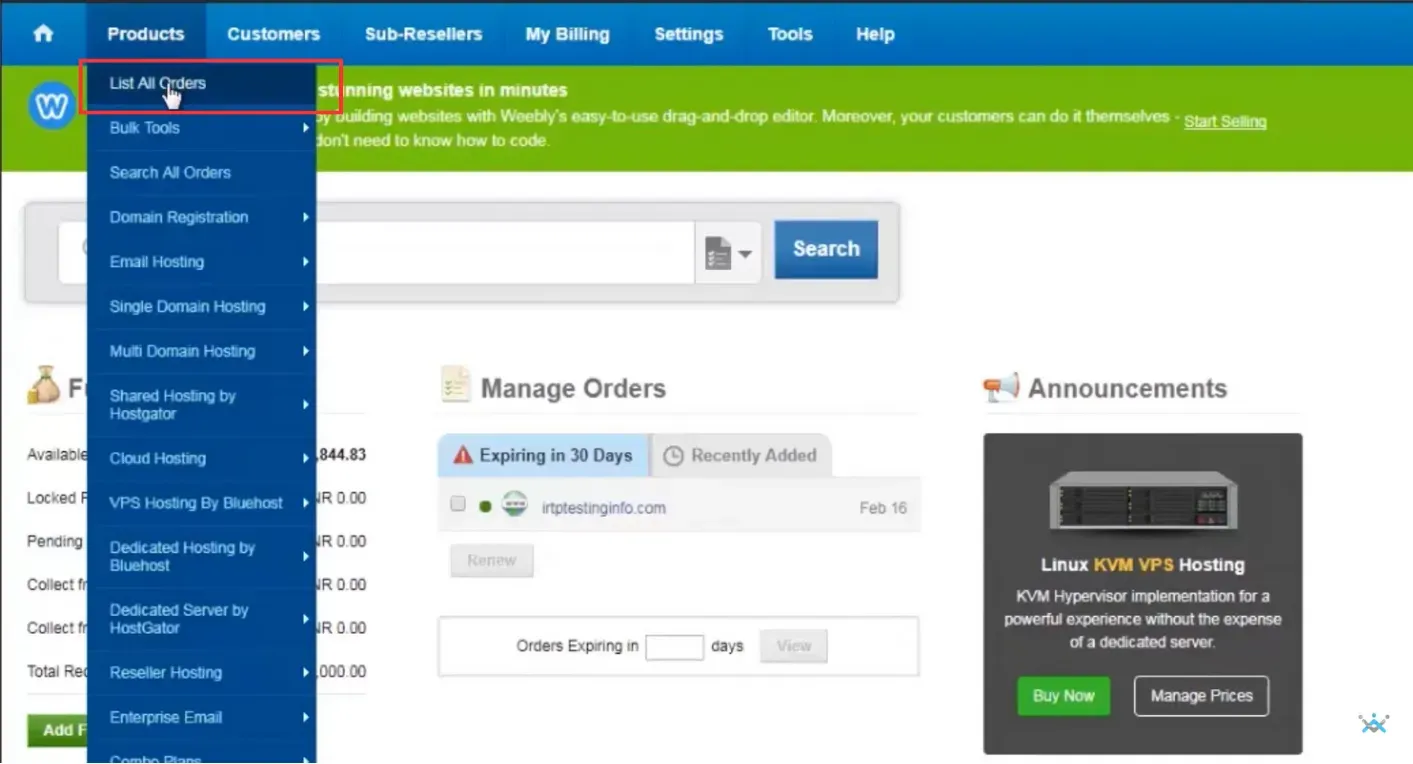
Task: Open the My Billing menu
Action: [567, 34]
